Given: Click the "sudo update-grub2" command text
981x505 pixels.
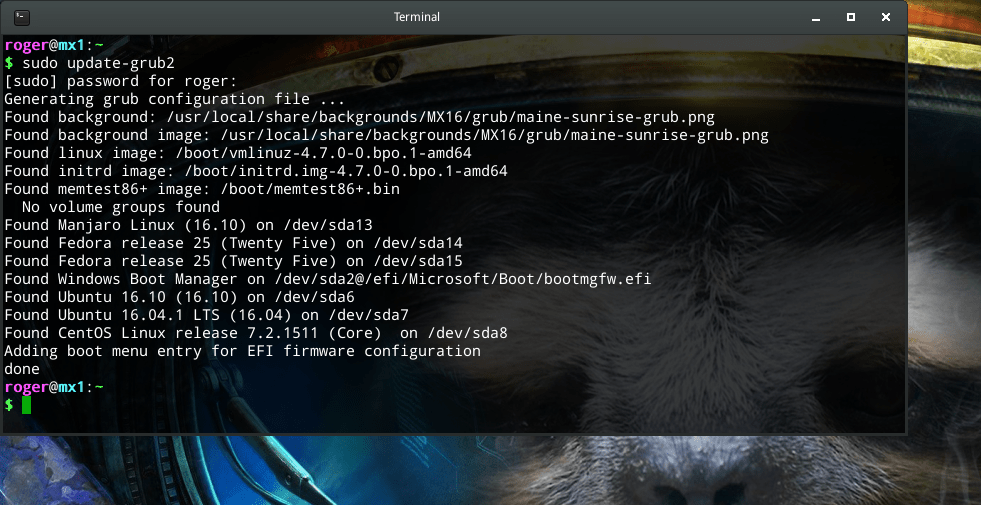Looking at the screenshot, I should coord(98,63).
